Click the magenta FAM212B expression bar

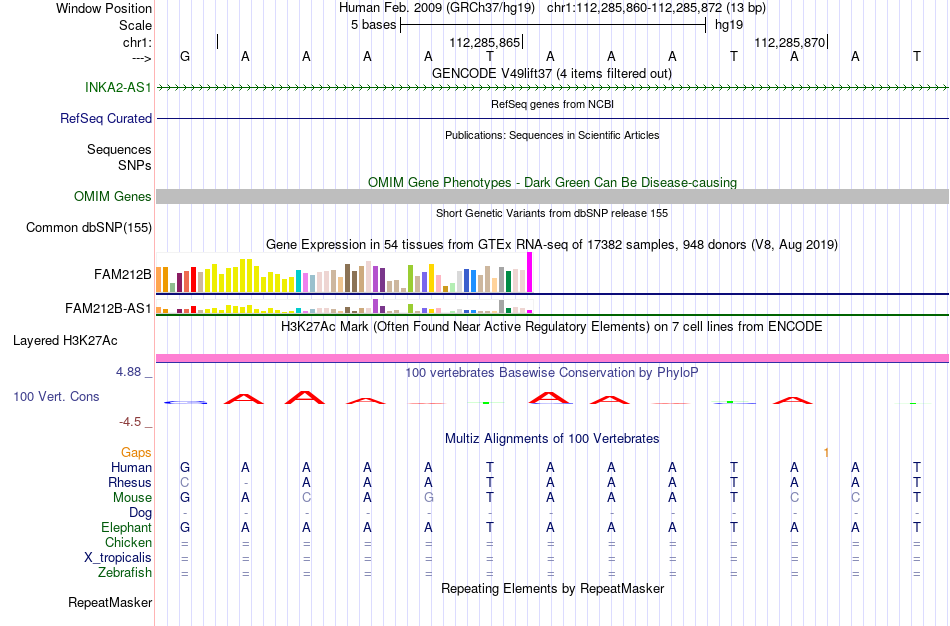click(530, 273)
